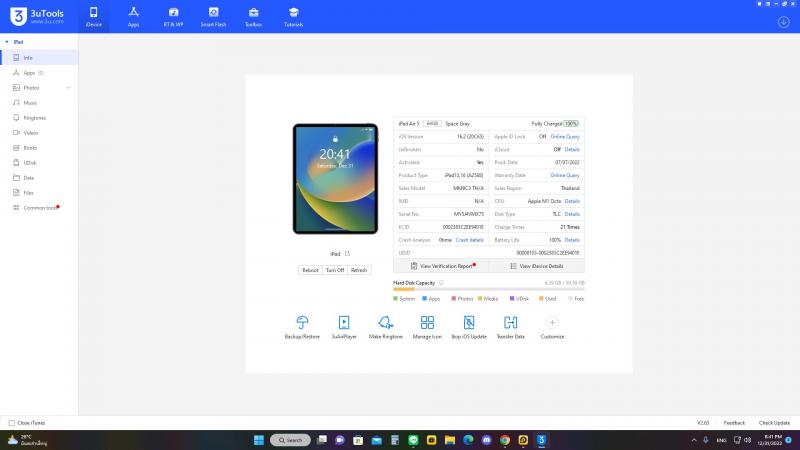This screenshot has height=450, width=800.
Task: Collapse the iPad device tree node
Action: pyautogui.click(x=7, y=42)
